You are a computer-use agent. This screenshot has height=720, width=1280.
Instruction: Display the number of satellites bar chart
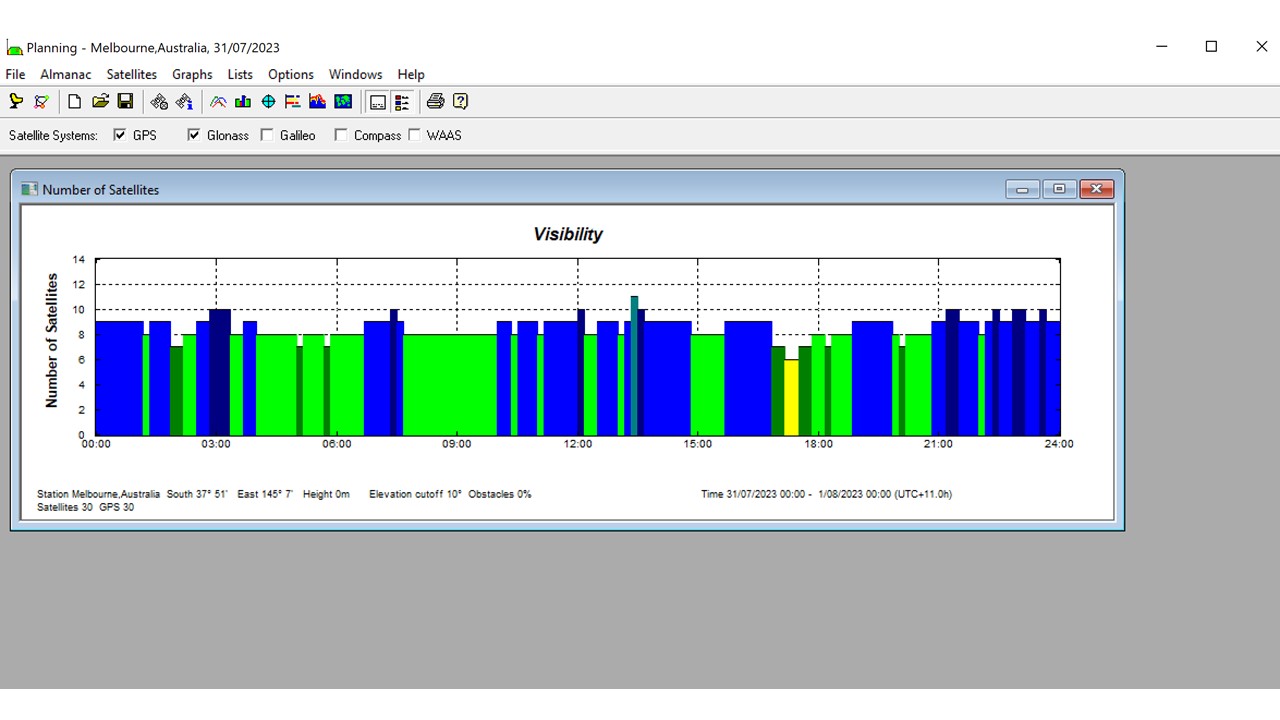(x=242, y=101)
